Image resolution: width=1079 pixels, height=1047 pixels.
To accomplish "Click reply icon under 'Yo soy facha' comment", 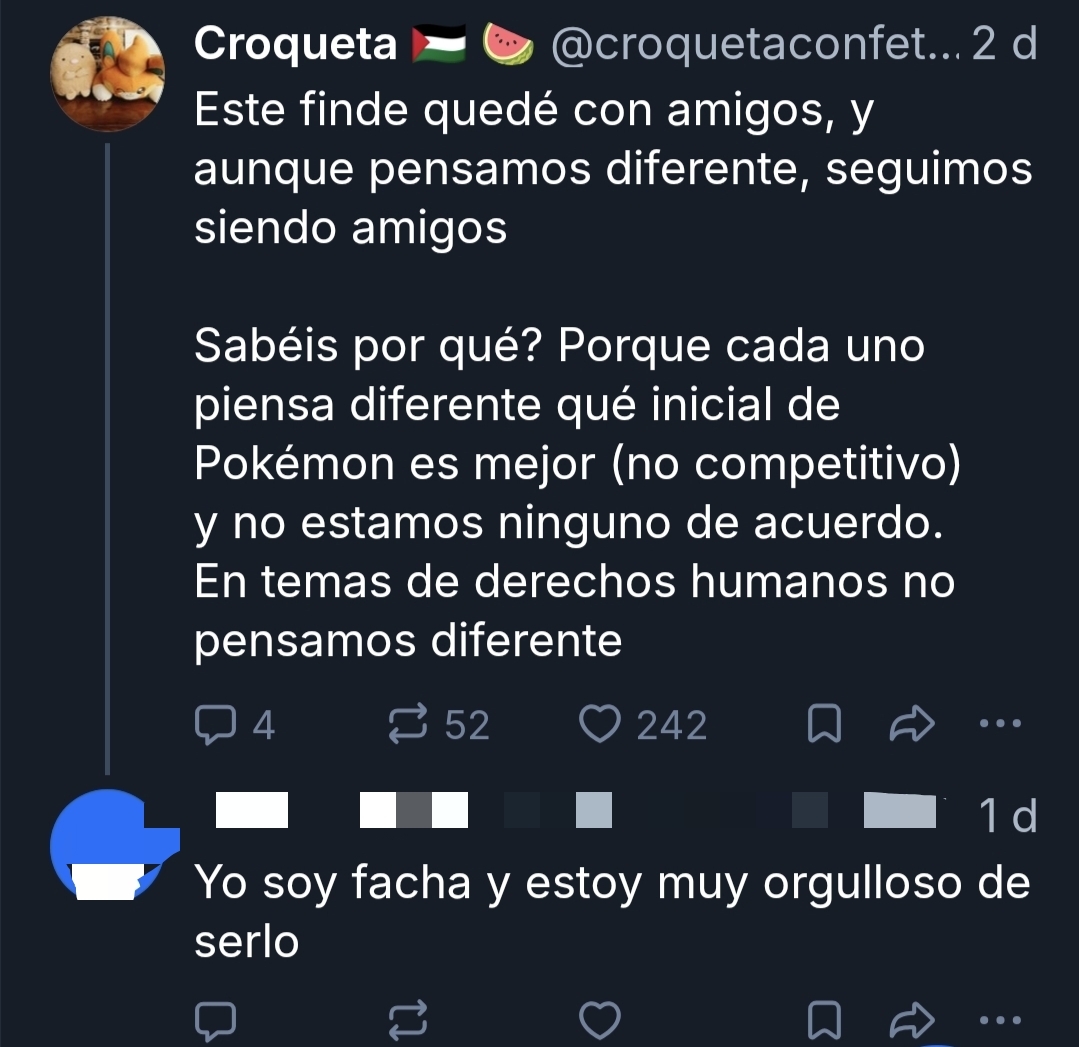I will [212, 1022].
